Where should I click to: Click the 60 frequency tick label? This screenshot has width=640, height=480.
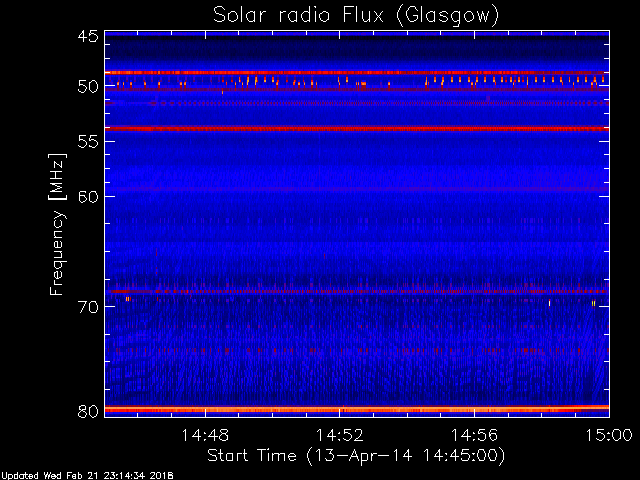click(x=88, y=197)
